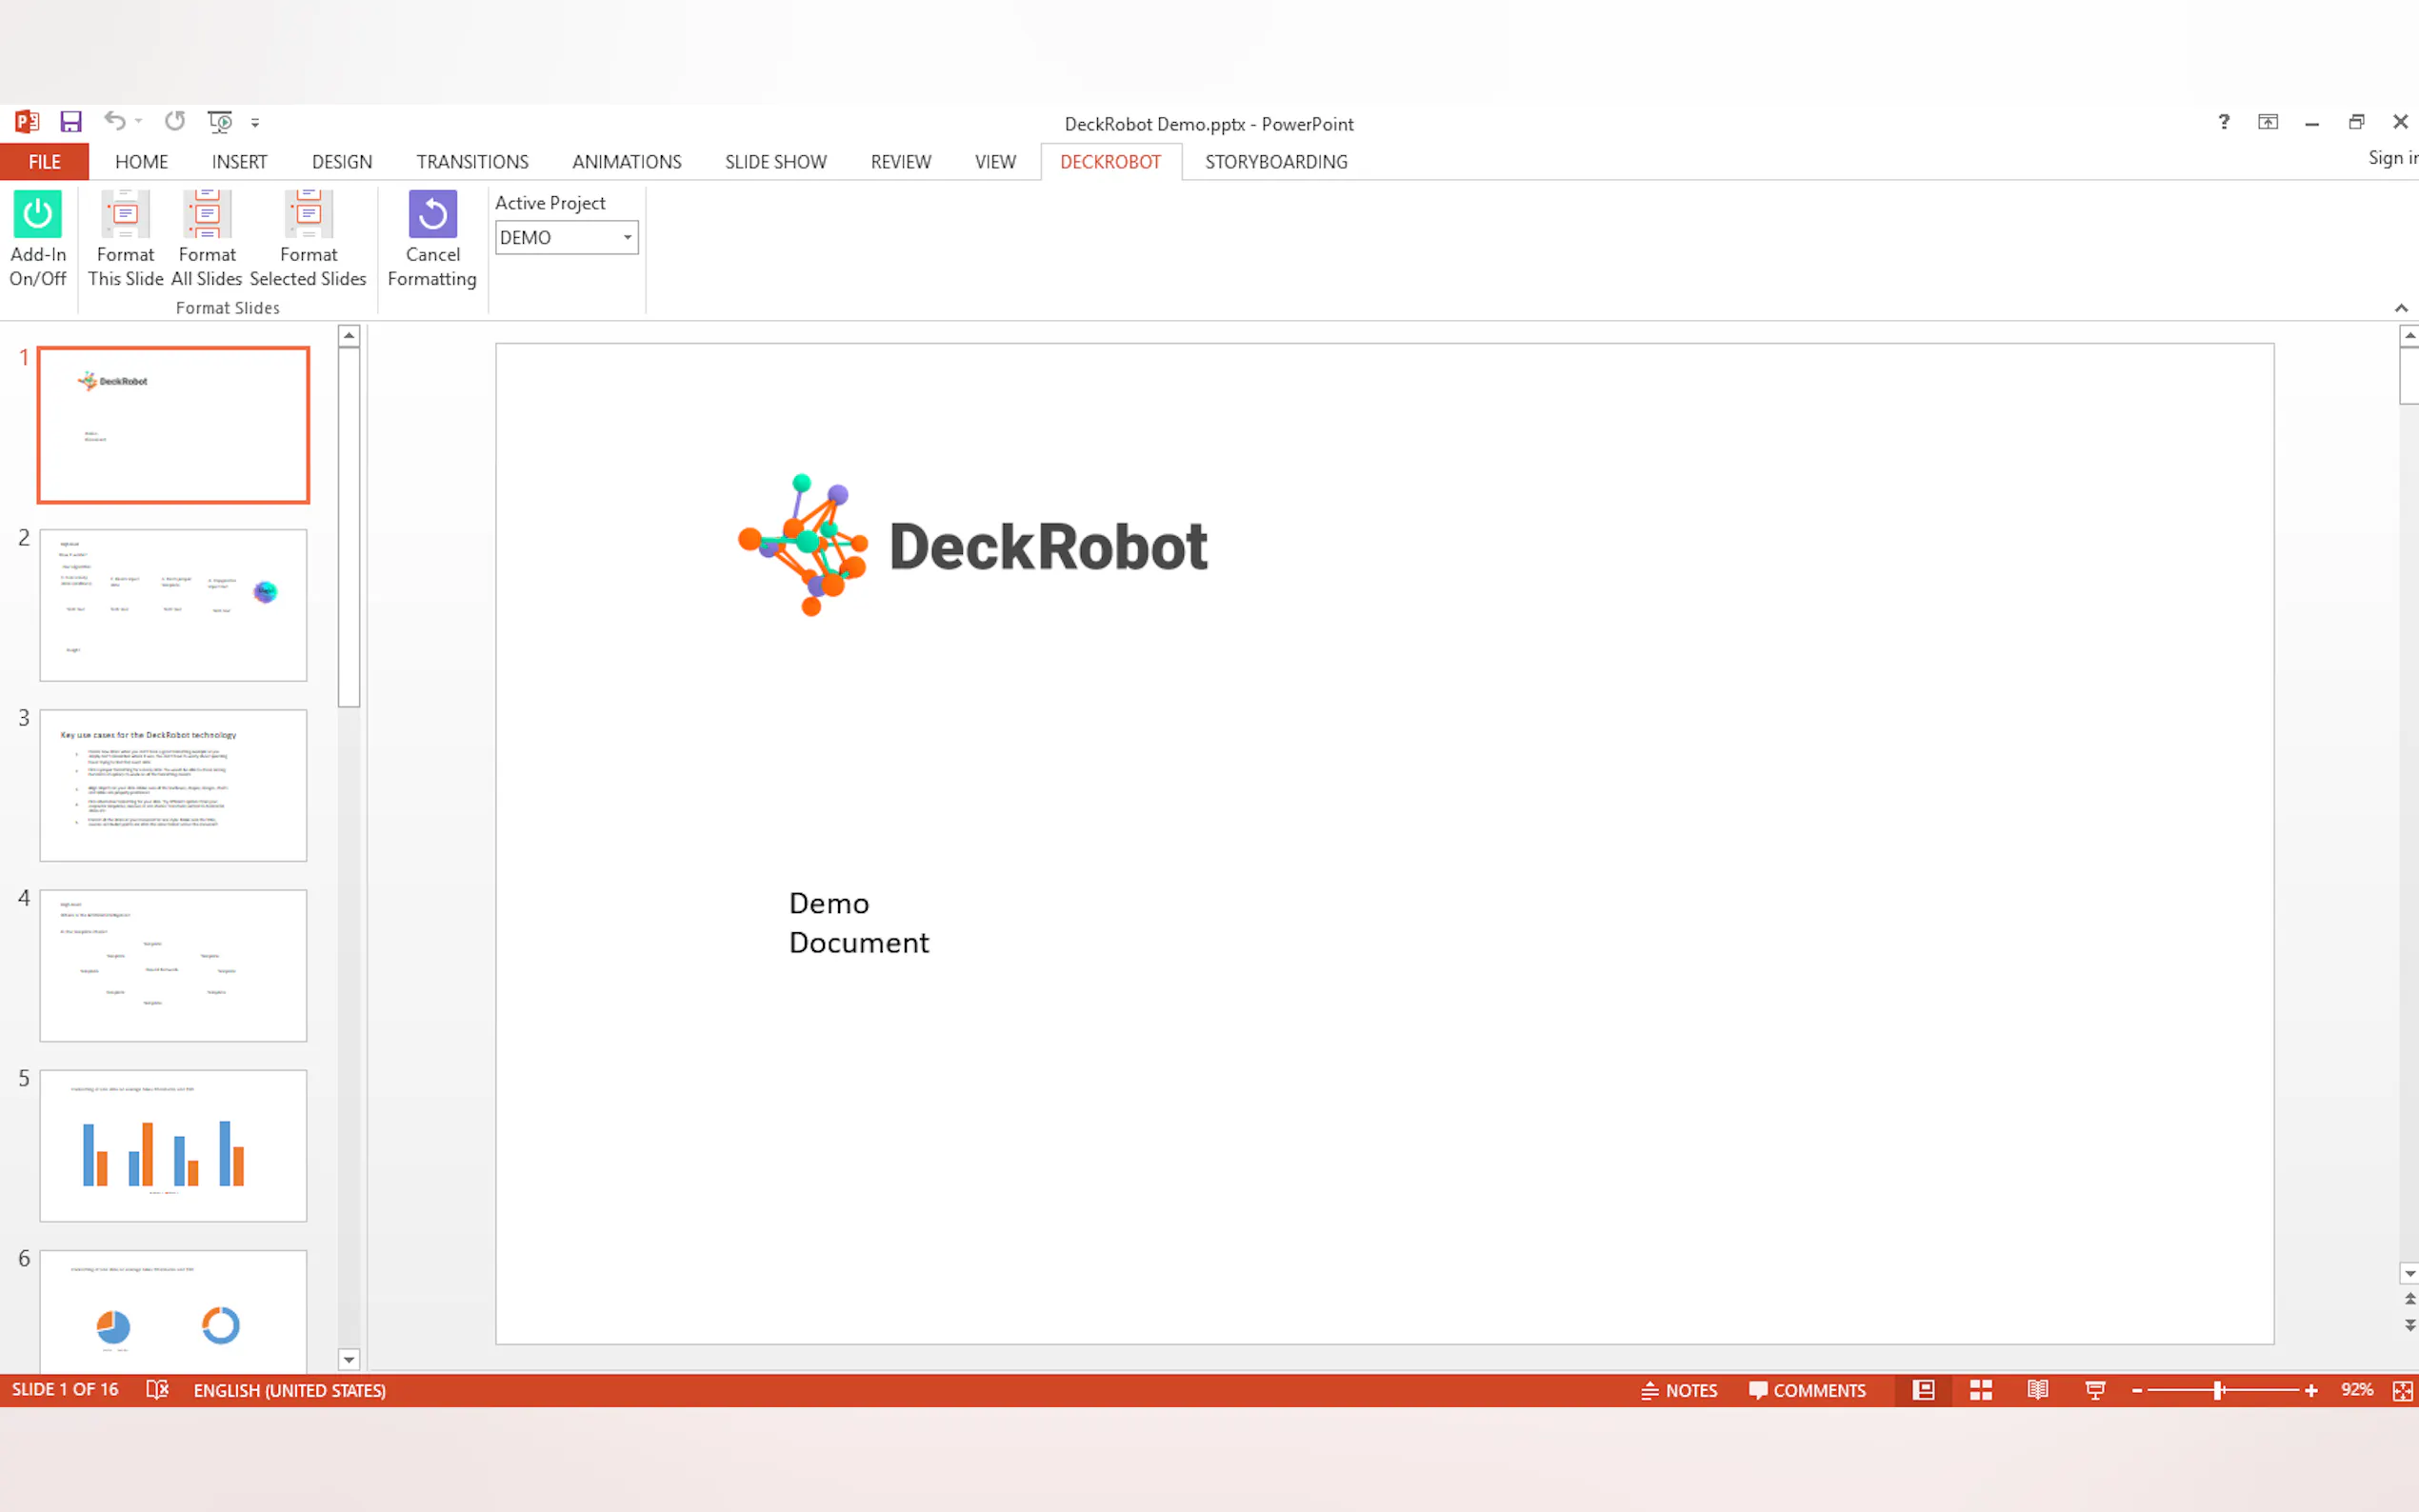
Task: Collapse the ribbon with the chevron
Action: (2400, 308)
